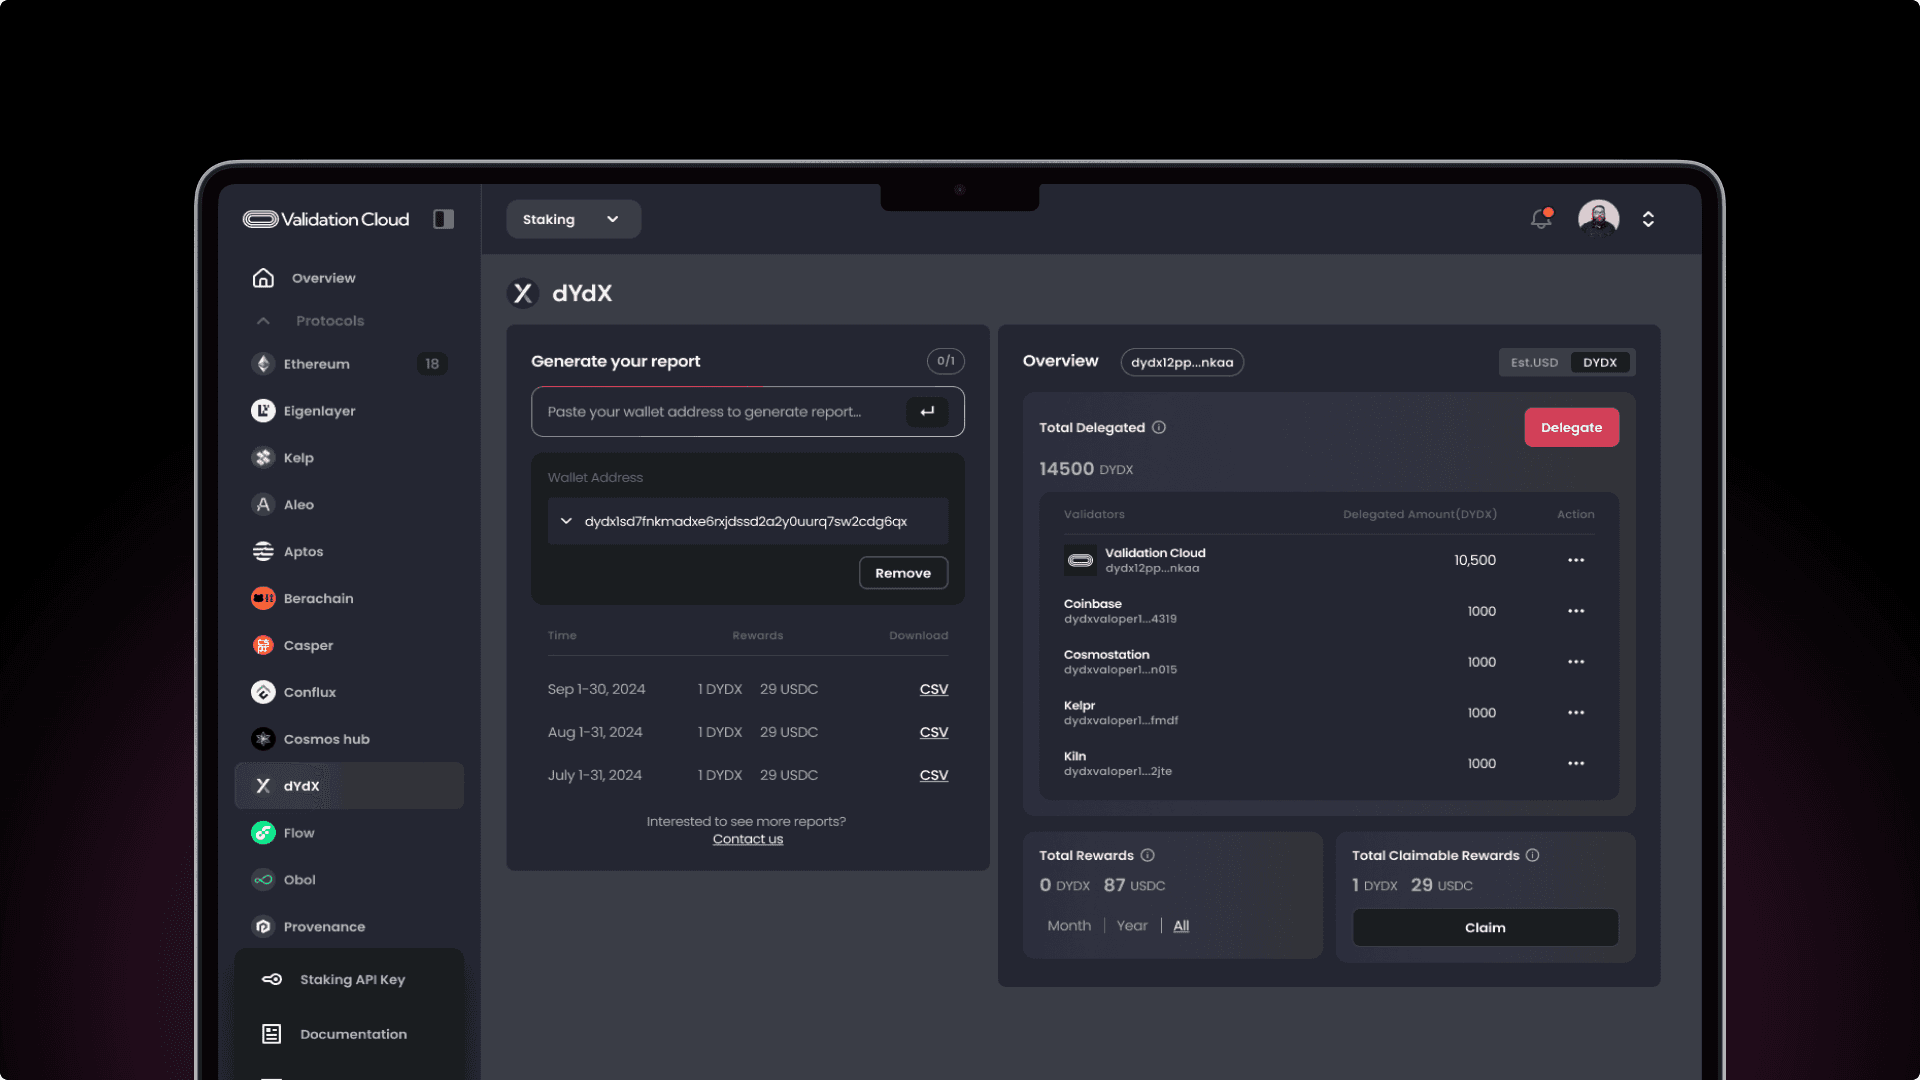Collapse the Protocols section chevron
This screenshot has height=1080, width=1920.
pos(263,321)
